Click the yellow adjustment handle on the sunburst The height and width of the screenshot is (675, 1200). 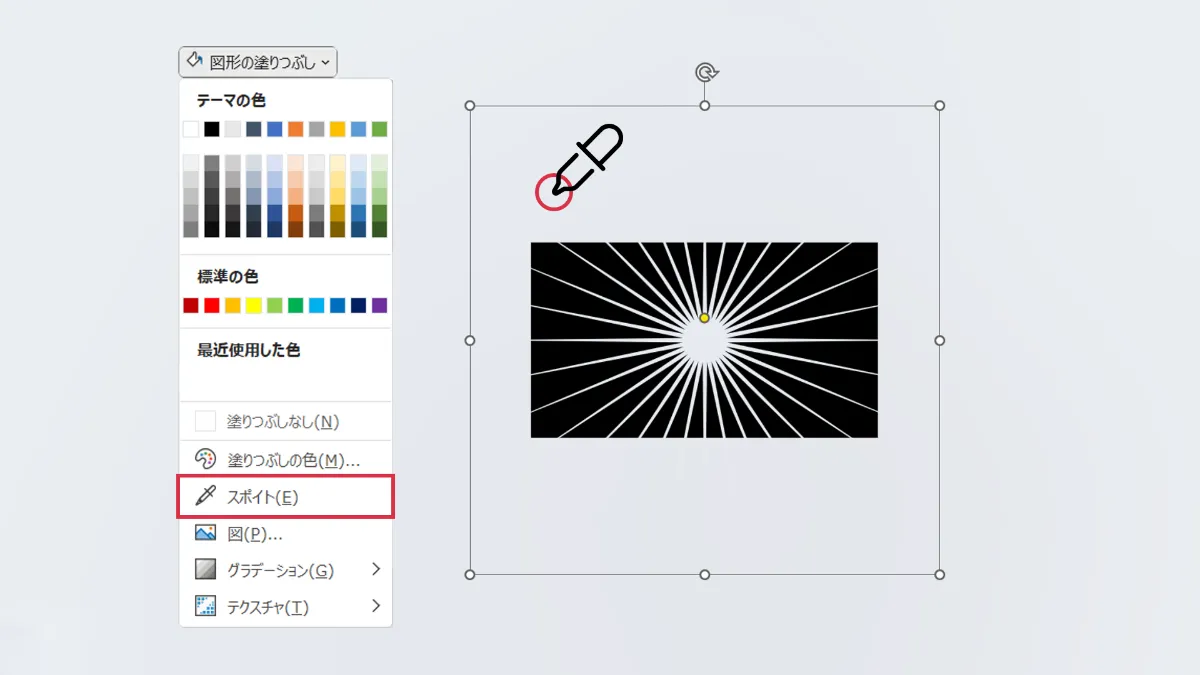[x=704, y=318]
